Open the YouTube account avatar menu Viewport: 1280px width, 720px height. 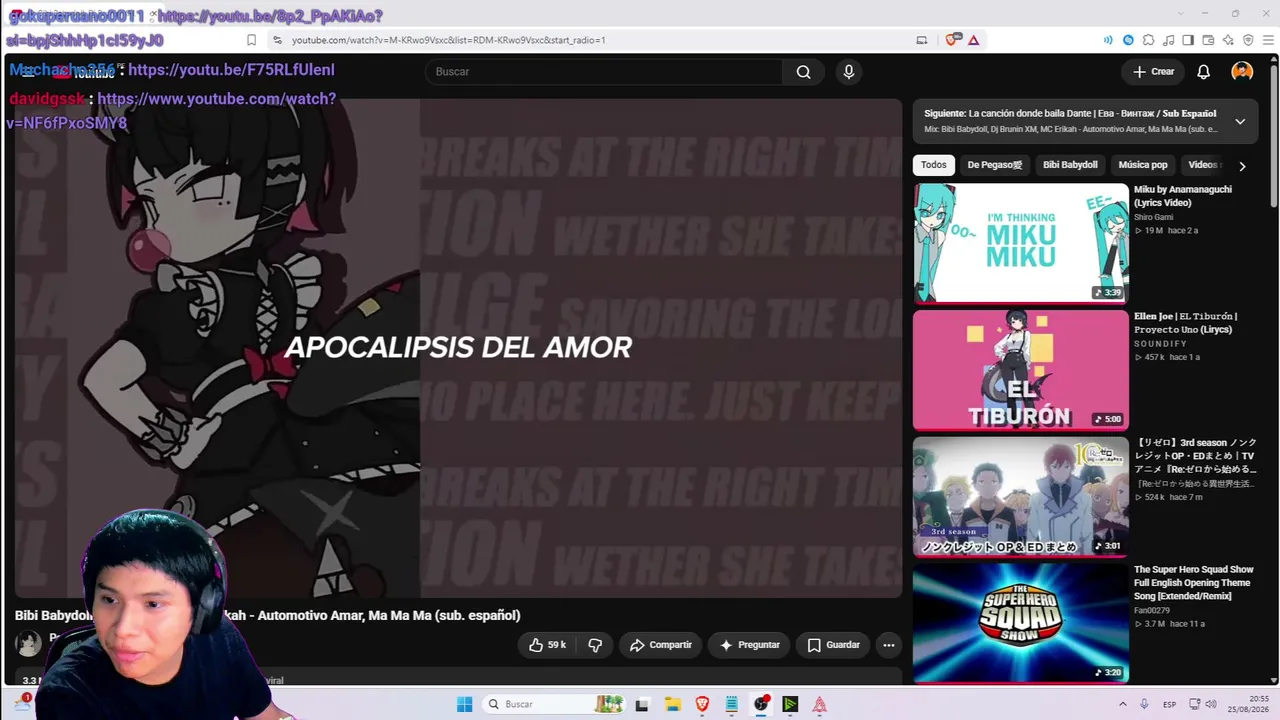point(1242,72)
